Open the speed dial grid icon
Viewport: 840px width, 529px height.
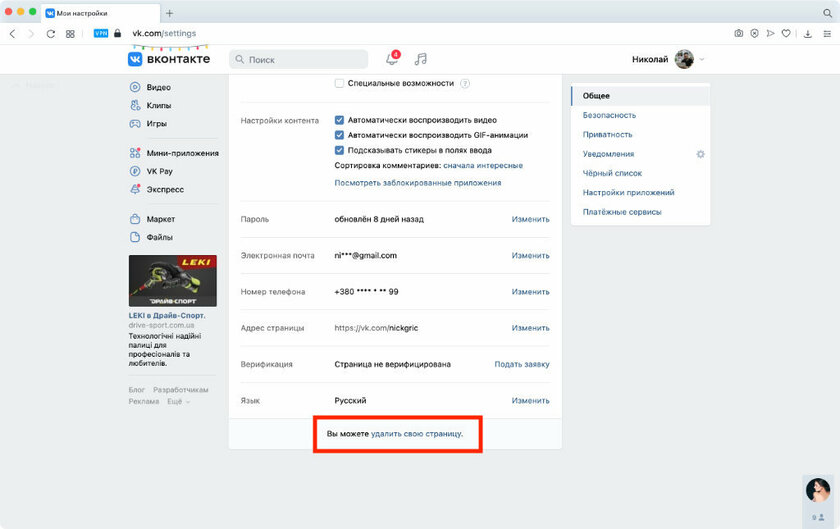click(x=70, y=34)
